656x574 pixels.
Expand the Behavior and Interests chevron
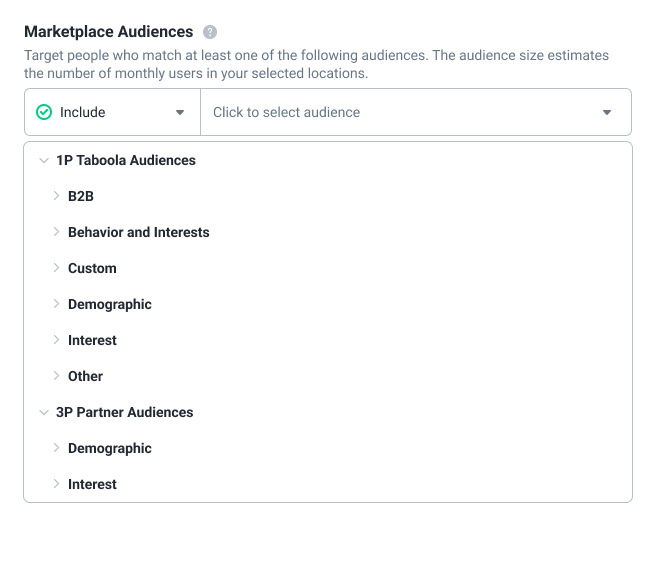click(x=56, y=232)
